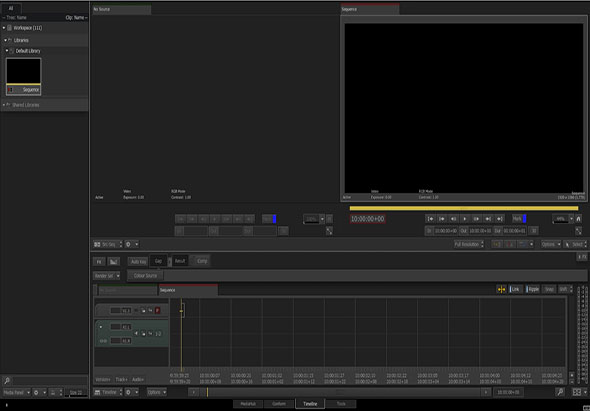
Task: Click the Audio+ button
Action: (138, 379)
